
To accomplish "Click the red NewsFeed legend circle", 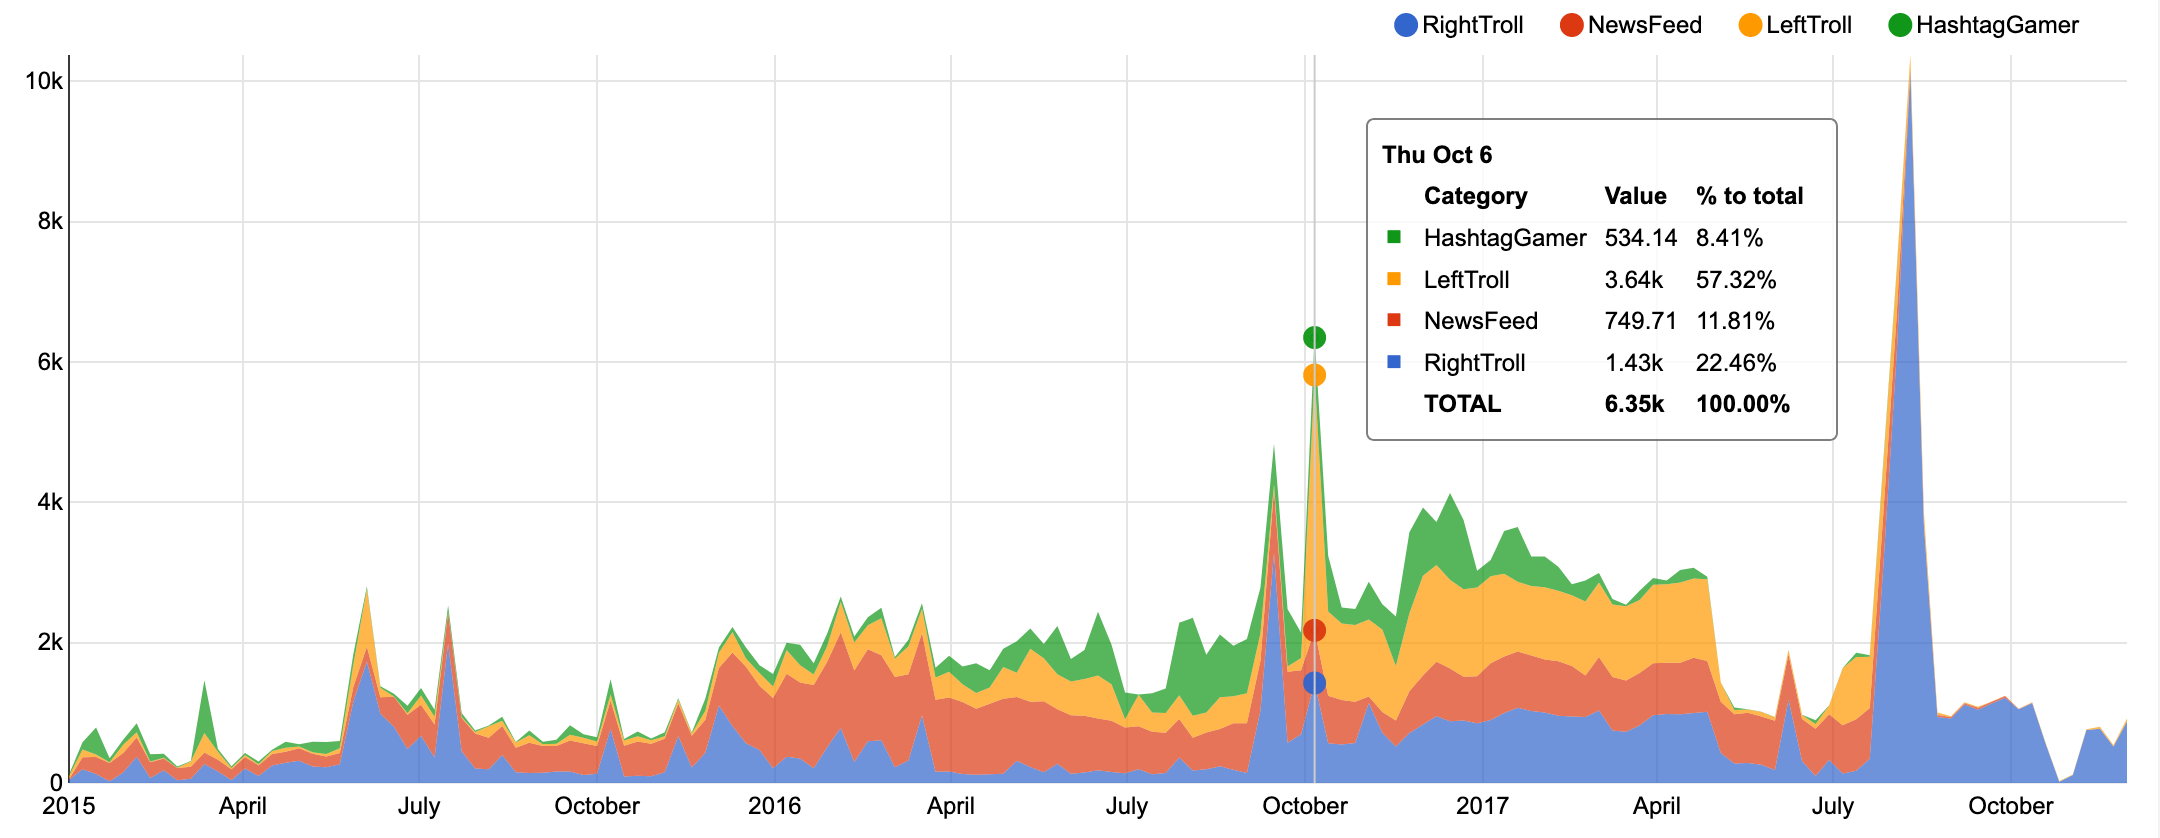I will 1572,25.
